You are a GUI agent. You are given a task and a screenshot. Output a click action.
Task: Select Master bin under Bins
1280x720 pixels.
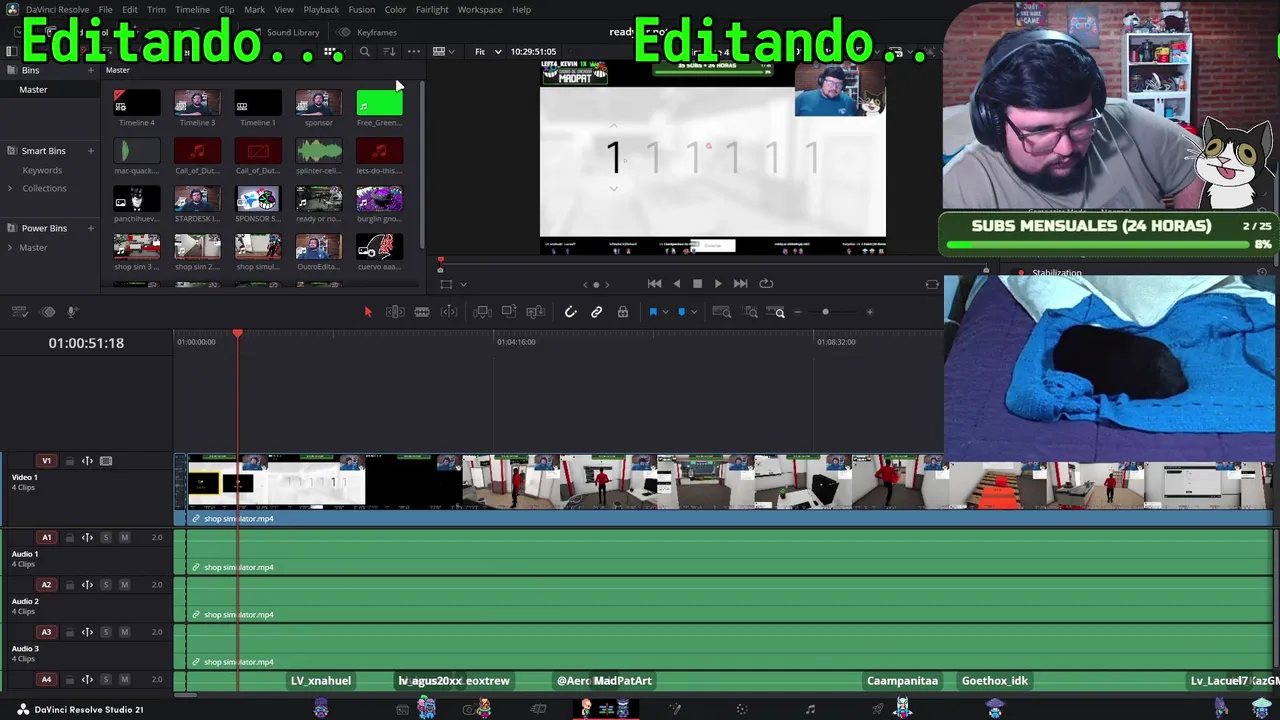click(33, 90)
